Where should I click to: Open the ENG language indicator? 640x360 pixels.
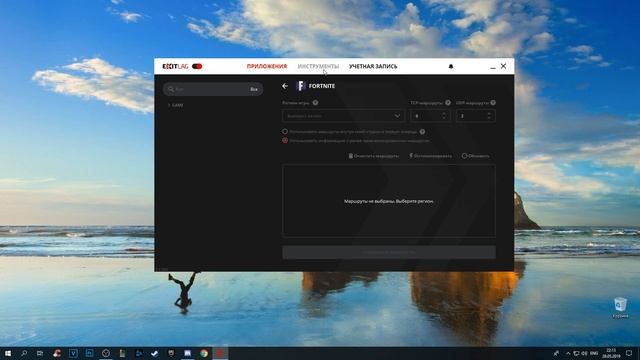[594, 353]
